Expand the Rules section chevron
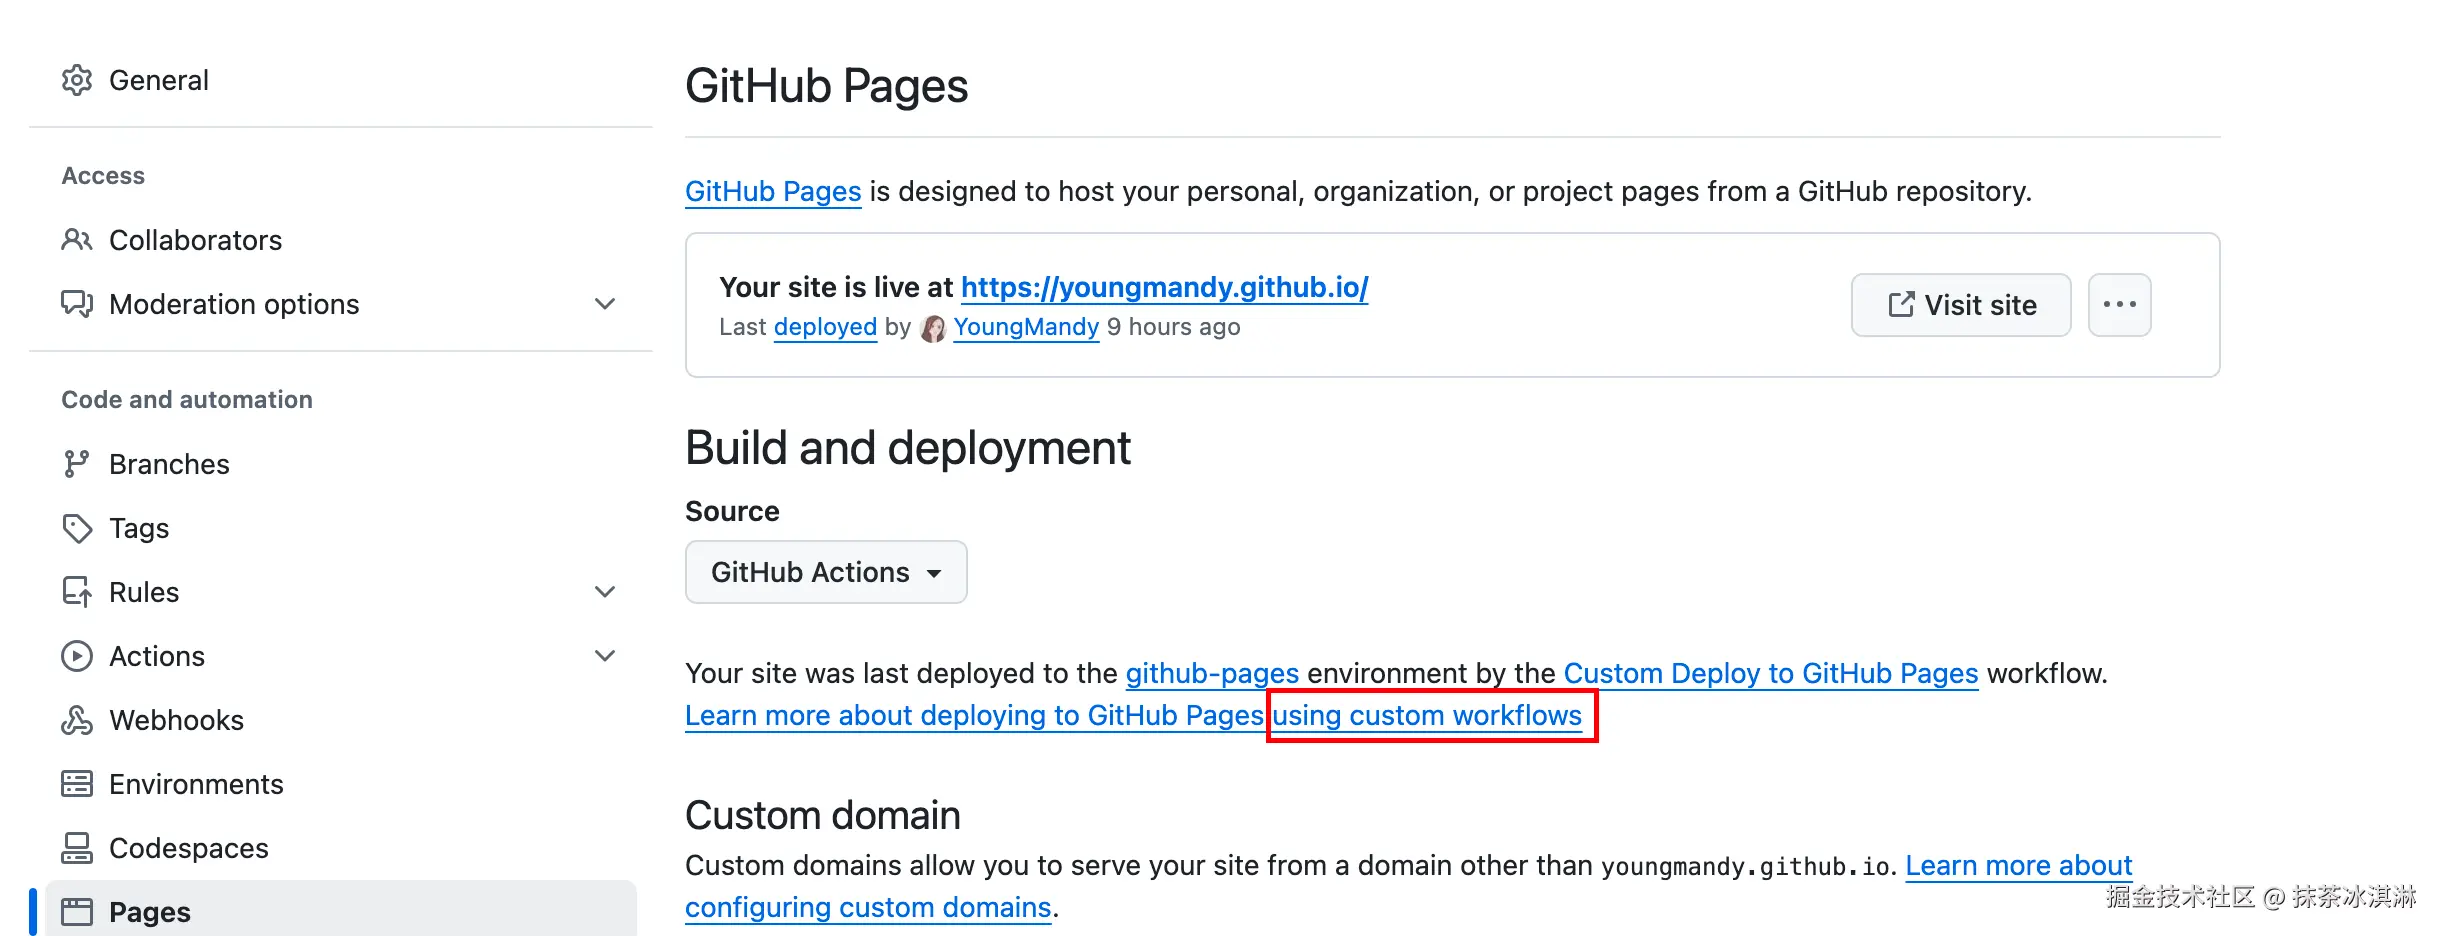This screenshot has width=2442, height=936. tap(605, 592)
